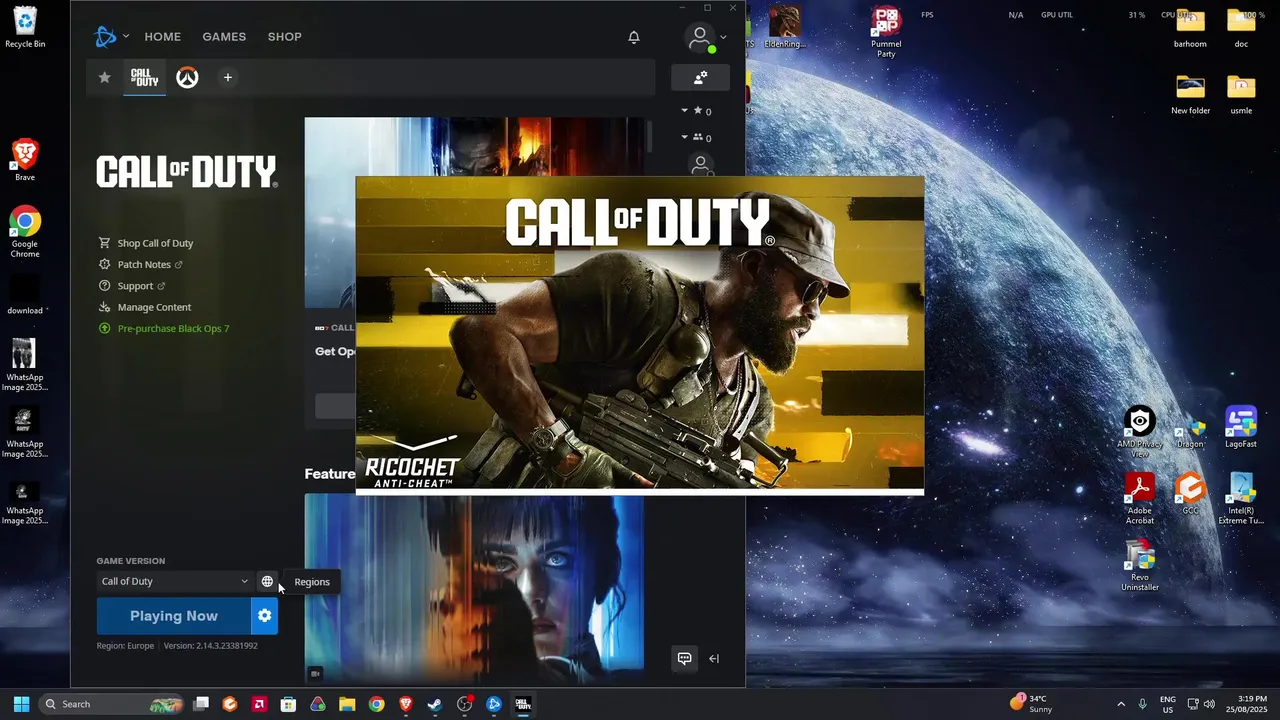Open File Explorer from taskbar
This screenshot has height=720, width=1280.
pyautogui.click(x=347, y=704)
